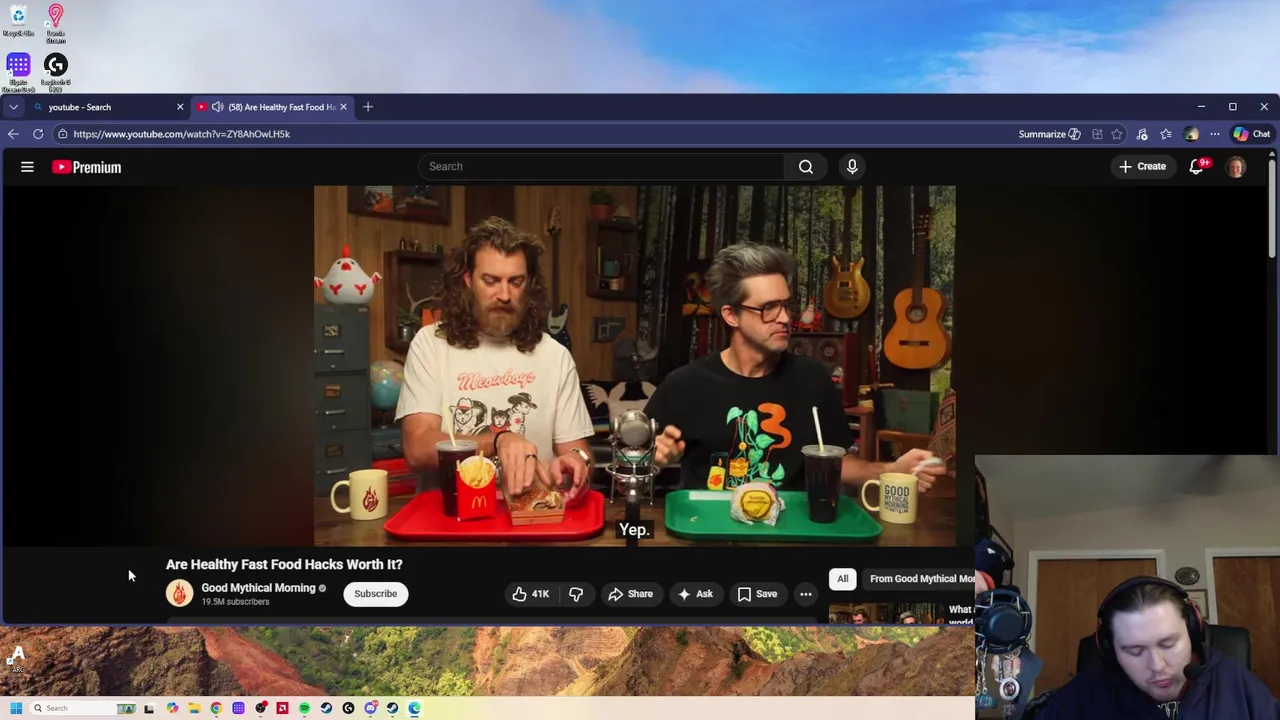Click the Ask button

click(x=695, y=594)
